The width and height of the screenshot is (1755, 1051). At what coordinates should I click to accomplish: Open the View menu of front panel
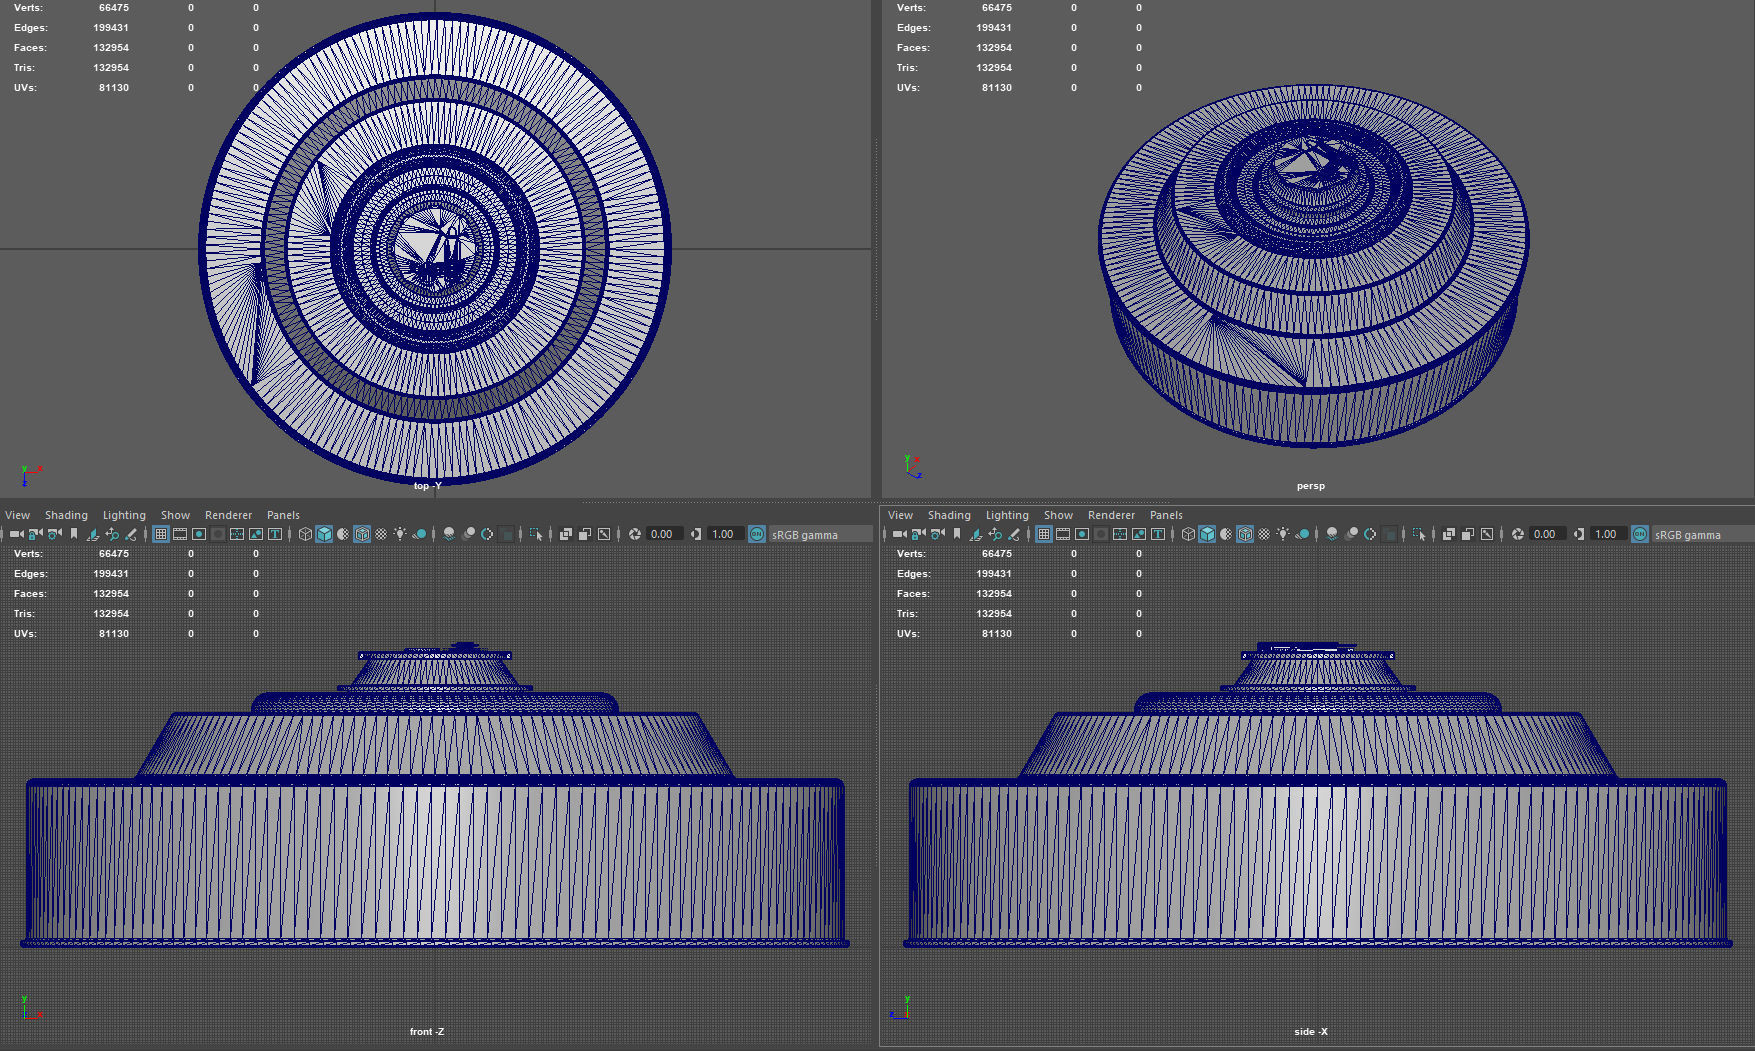tap(17, 515)
